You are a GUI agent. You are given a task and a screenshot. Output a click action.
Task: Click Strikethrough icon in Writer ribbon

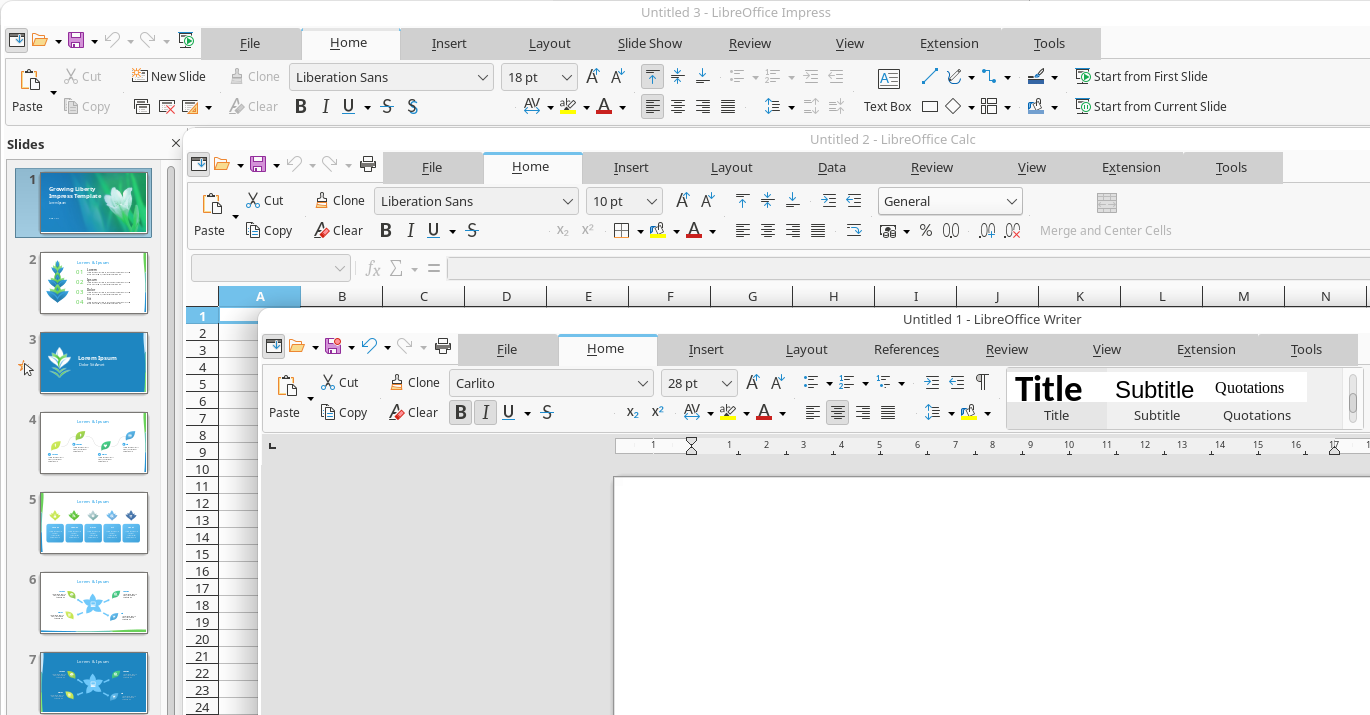(x=547, y=412)
